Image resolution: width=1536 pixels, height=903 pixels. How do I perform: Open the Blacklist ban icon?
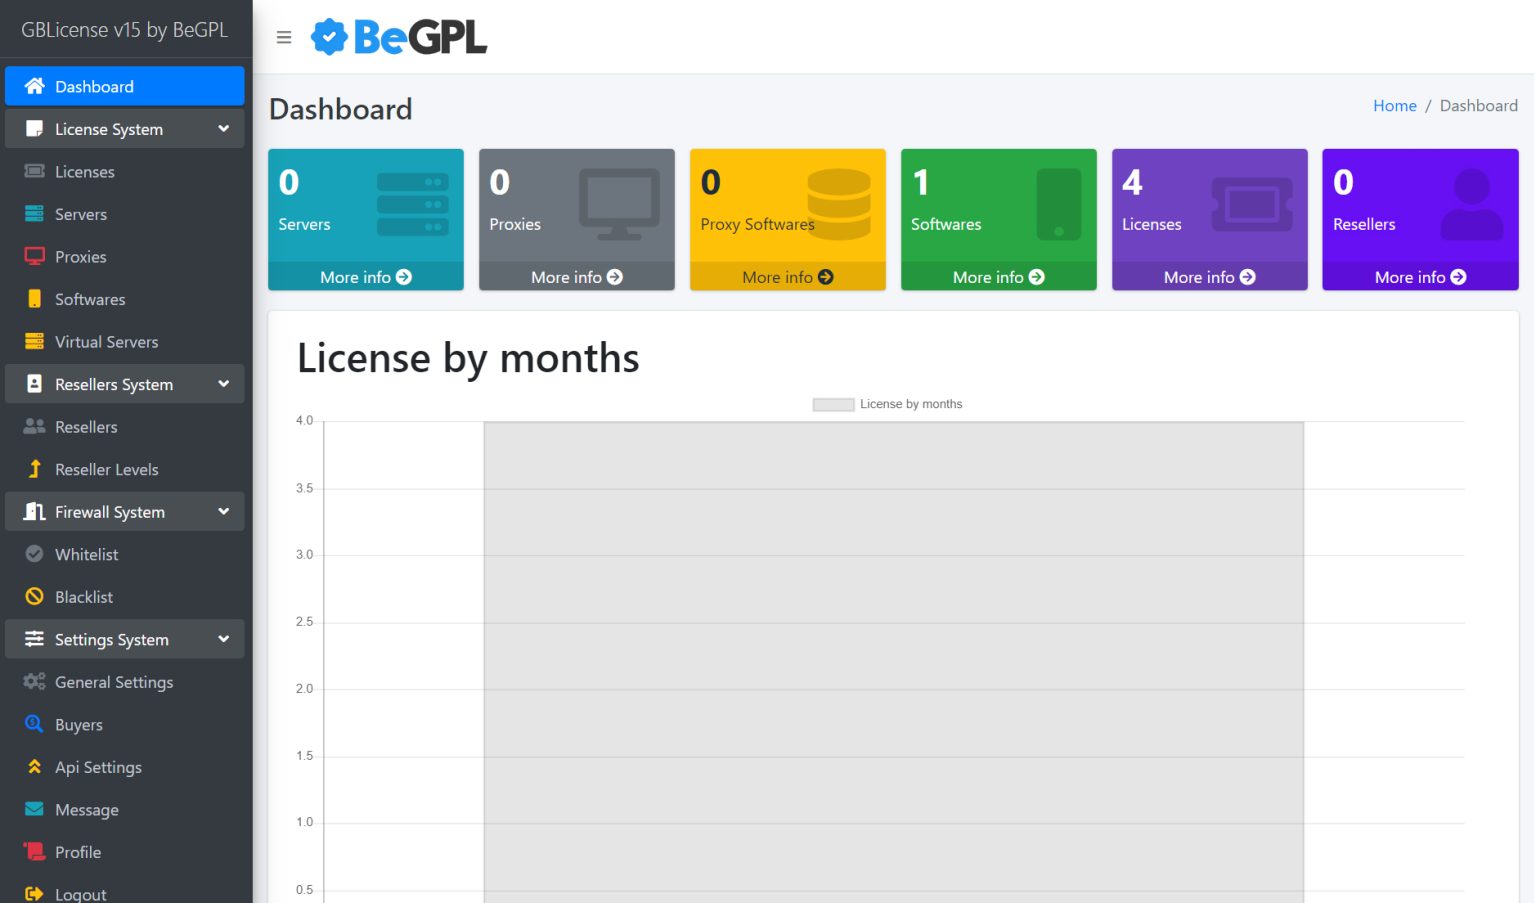[x=33, y=596]
